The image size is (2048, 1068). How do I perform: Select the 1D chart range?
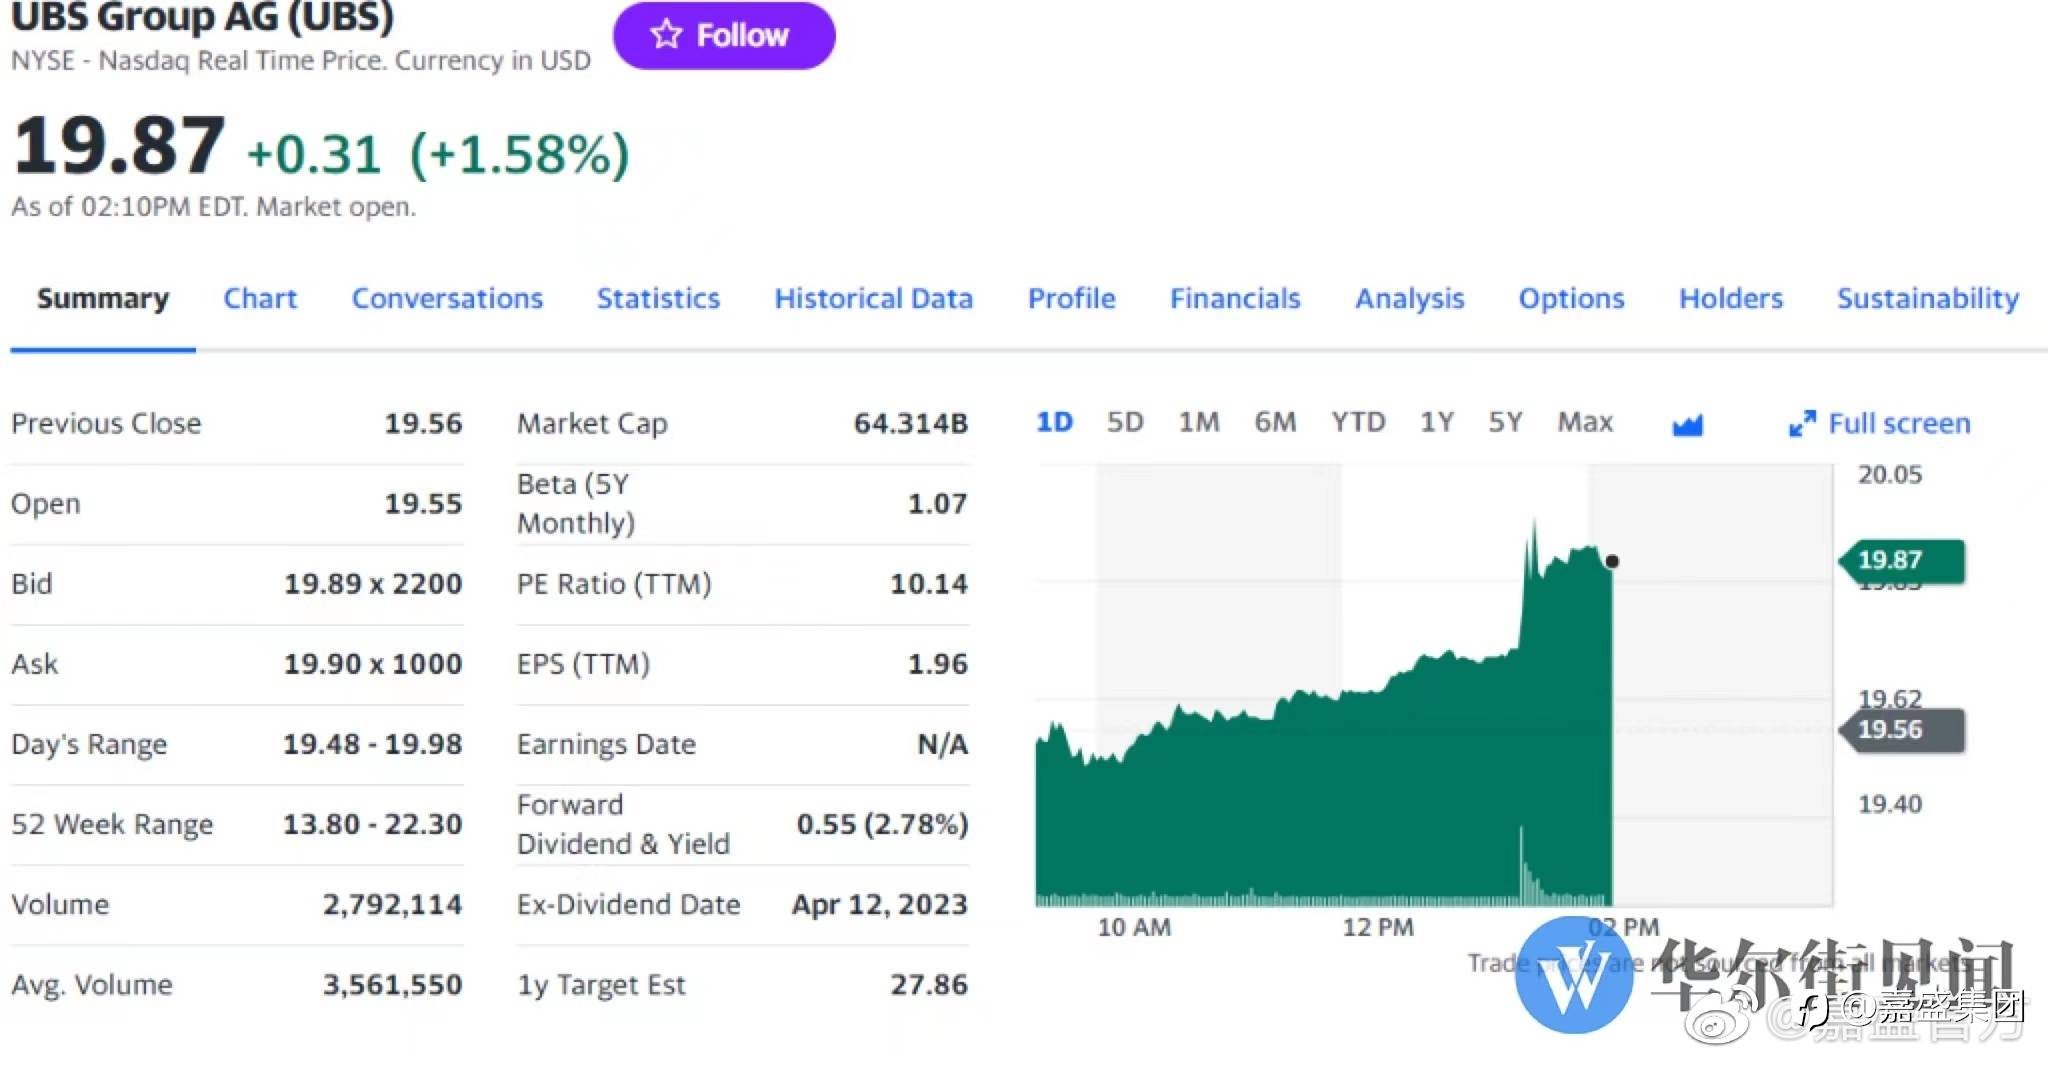point(1054,422)
